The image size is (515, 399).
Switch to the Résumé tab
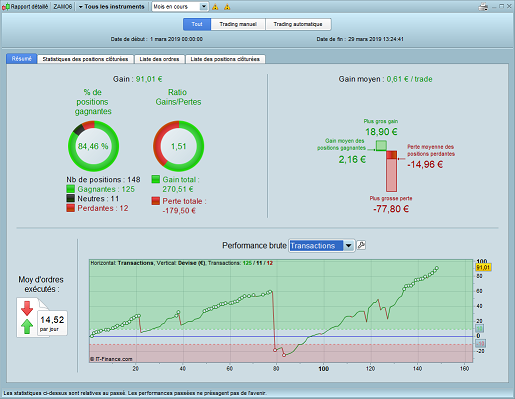[x=22, y=59]
